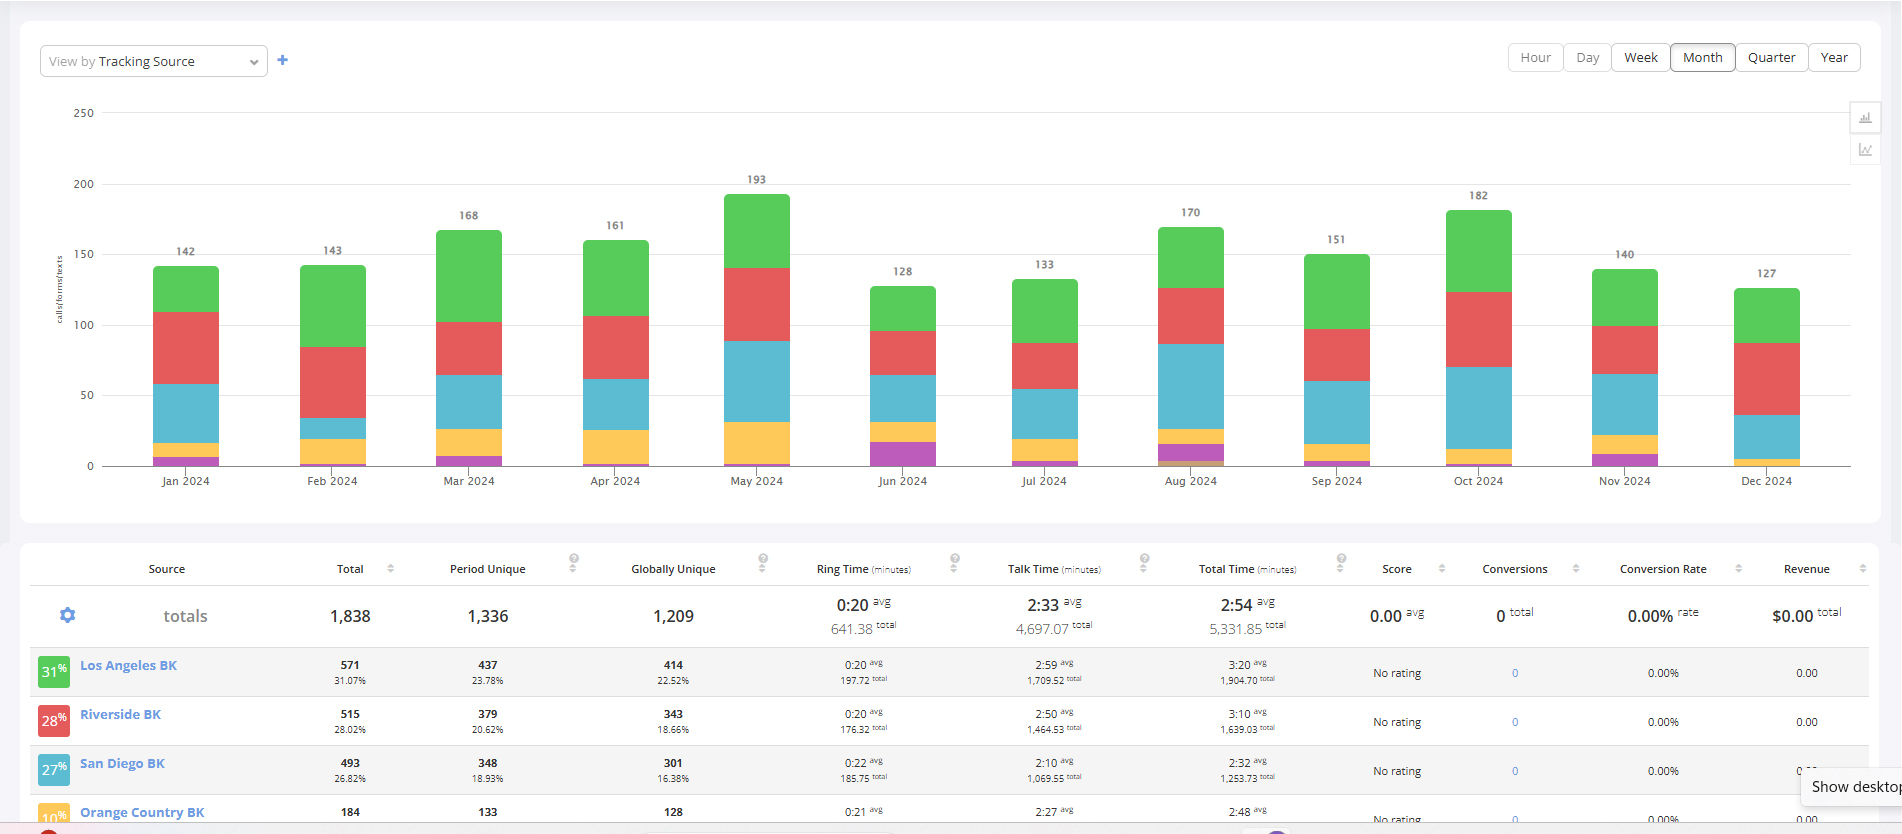This screenshot has width=1902, height=834.
Task: Open the View by Tracking Source dropdown
Action: tap(154, 61)
